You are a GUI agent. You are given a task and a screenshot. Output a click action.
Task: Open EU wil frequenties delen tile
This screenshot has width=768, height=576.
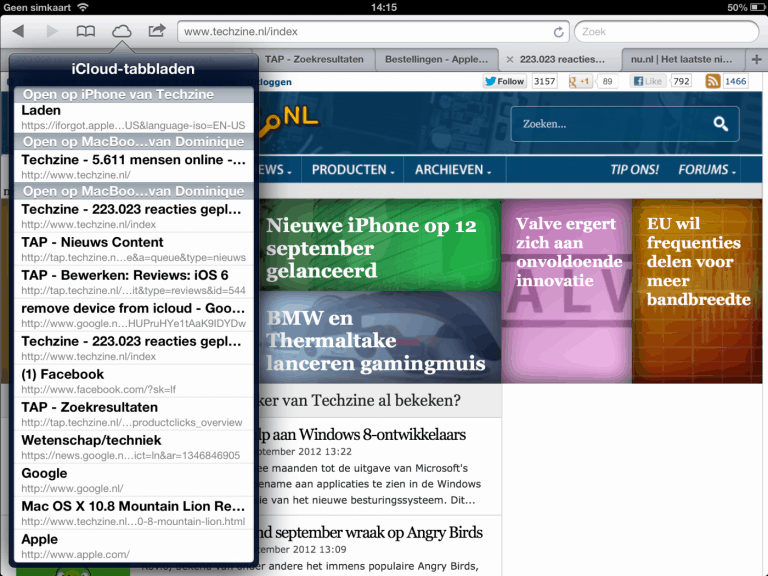(x=697, y=291)
